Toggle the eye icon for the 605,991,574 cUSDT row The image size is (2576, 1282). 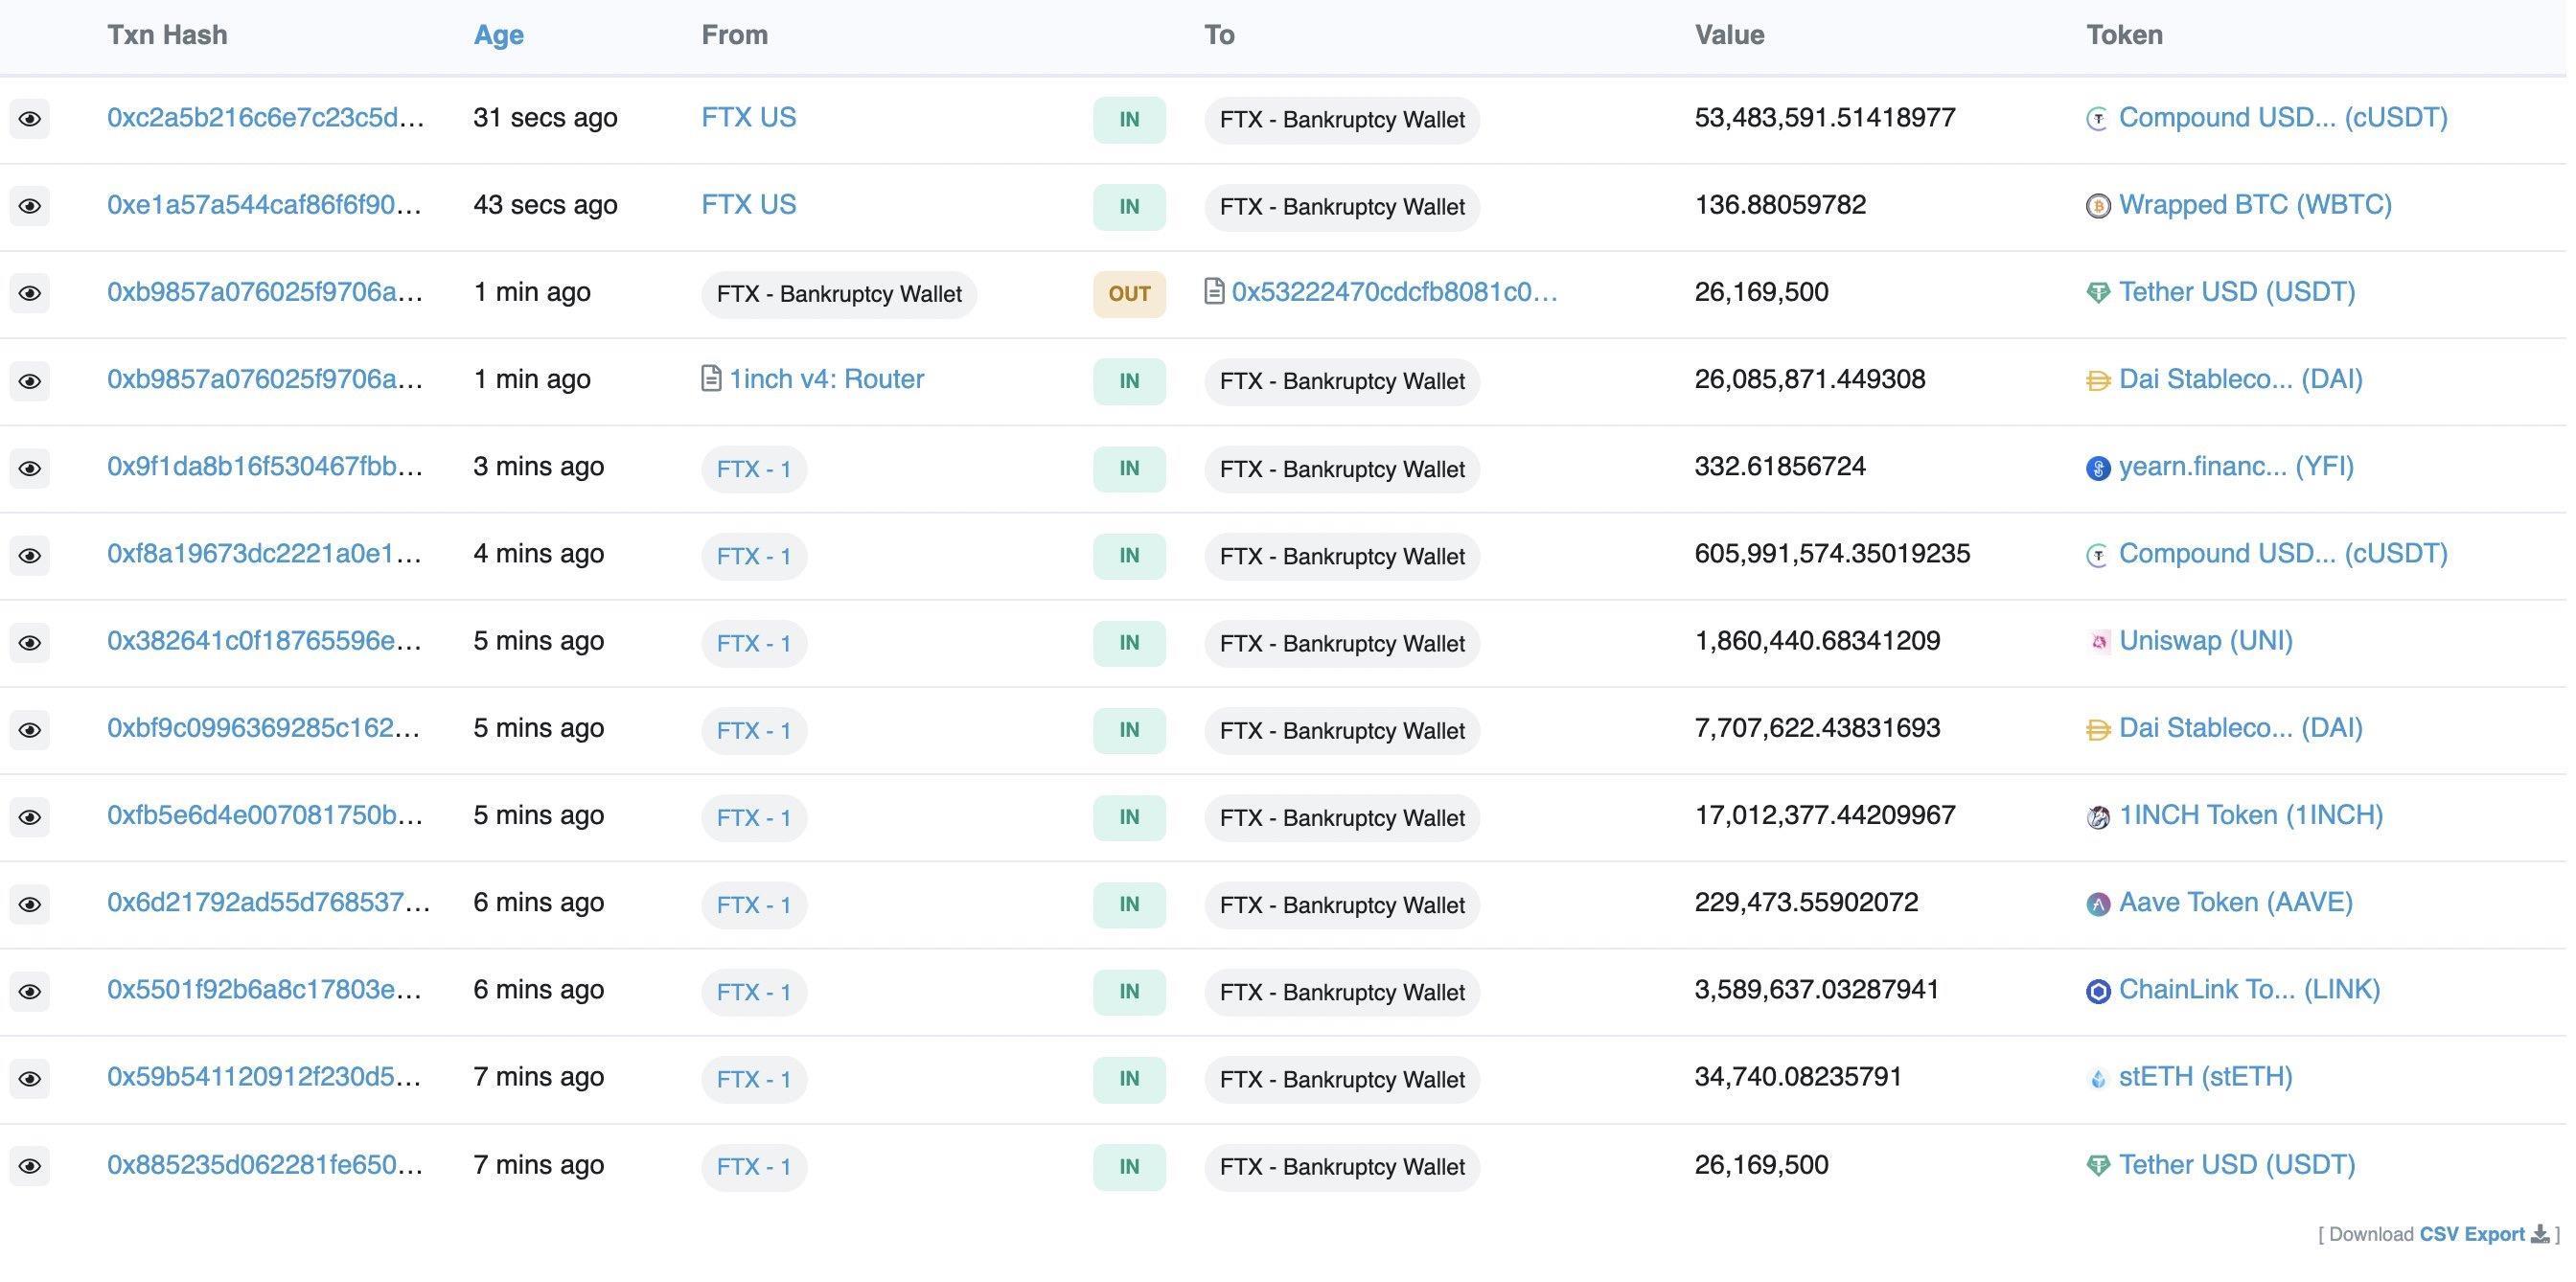30,555
